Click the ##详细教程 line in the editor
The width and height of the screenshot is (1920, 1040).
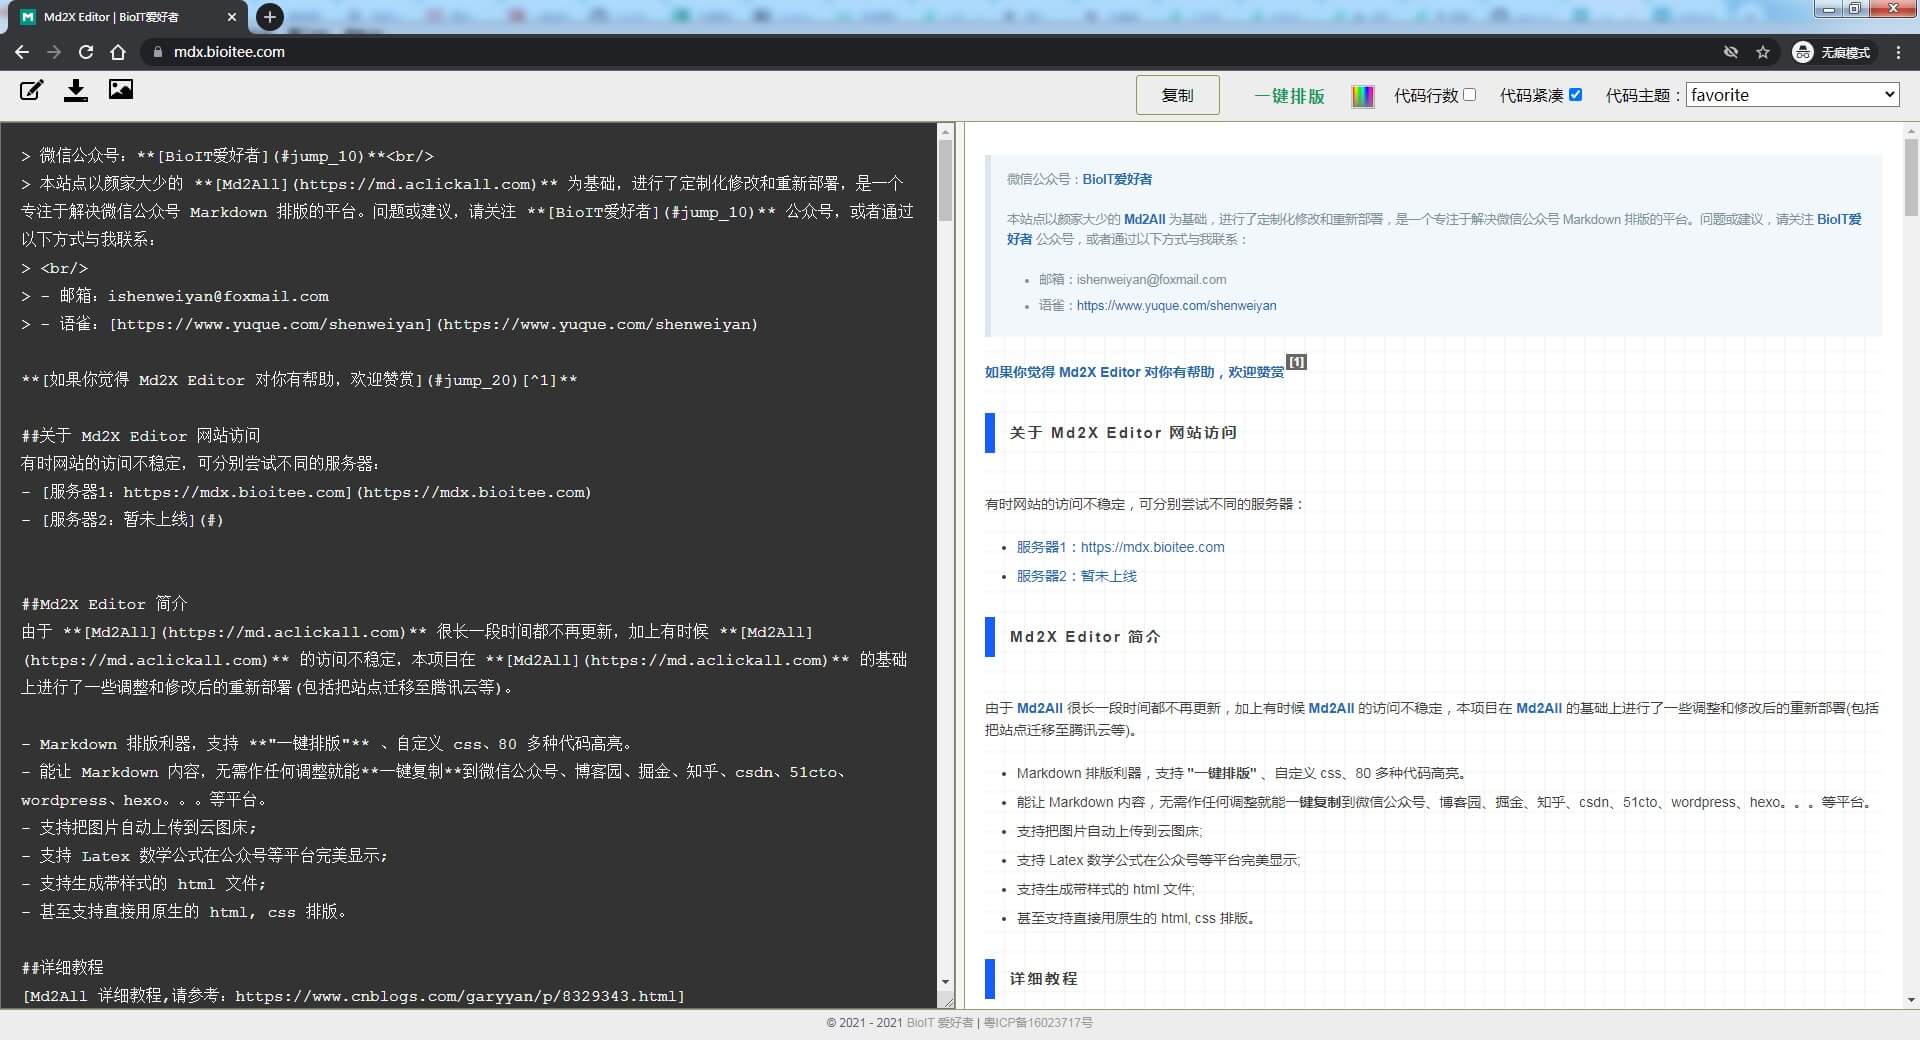pyautogui.click(x=62, y=968)
